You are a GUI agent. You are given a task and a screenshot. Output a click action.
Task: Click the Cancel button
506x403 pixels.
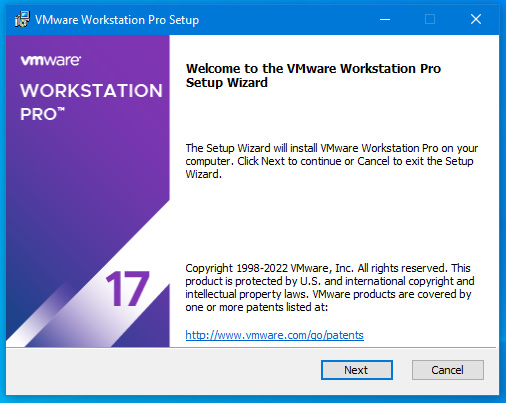click(x=448, y=370)
